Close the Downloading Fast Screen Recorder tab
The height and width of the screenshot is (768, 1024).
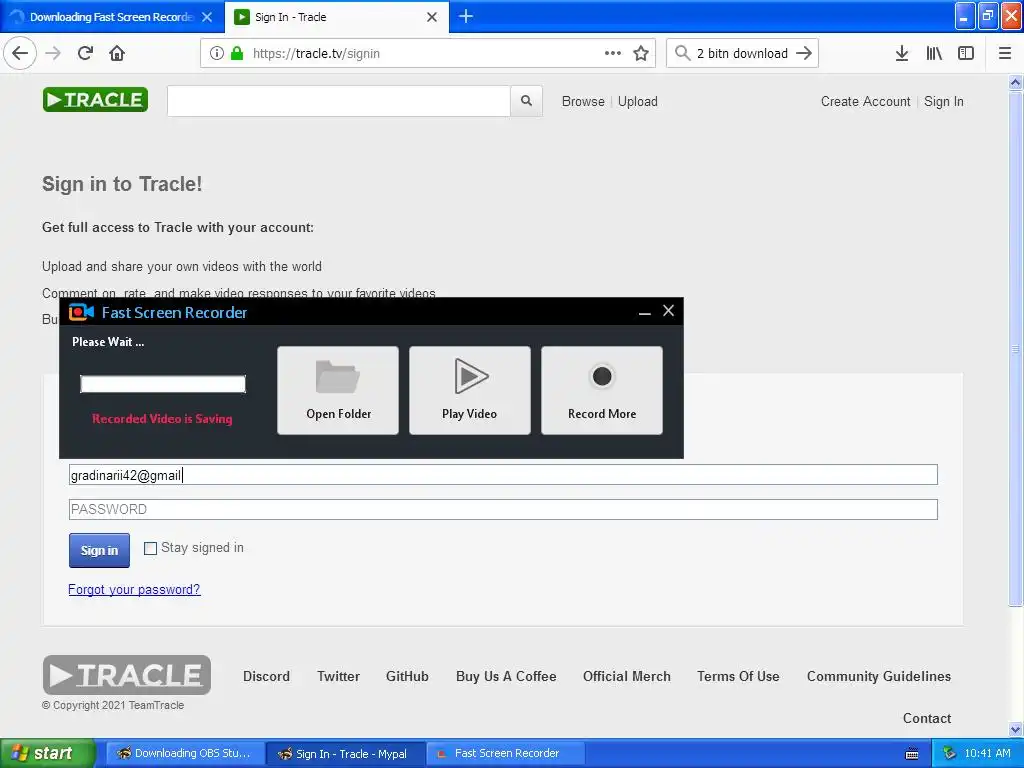point(207,17)
